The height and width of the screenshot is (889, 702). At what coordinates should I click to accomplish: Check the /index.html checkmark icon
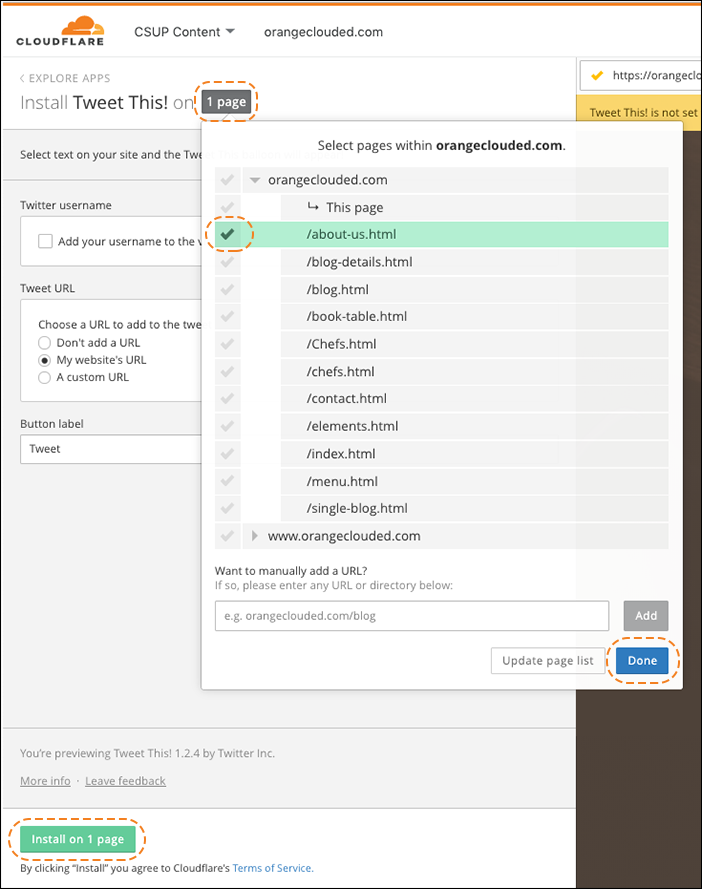[228, 454]
